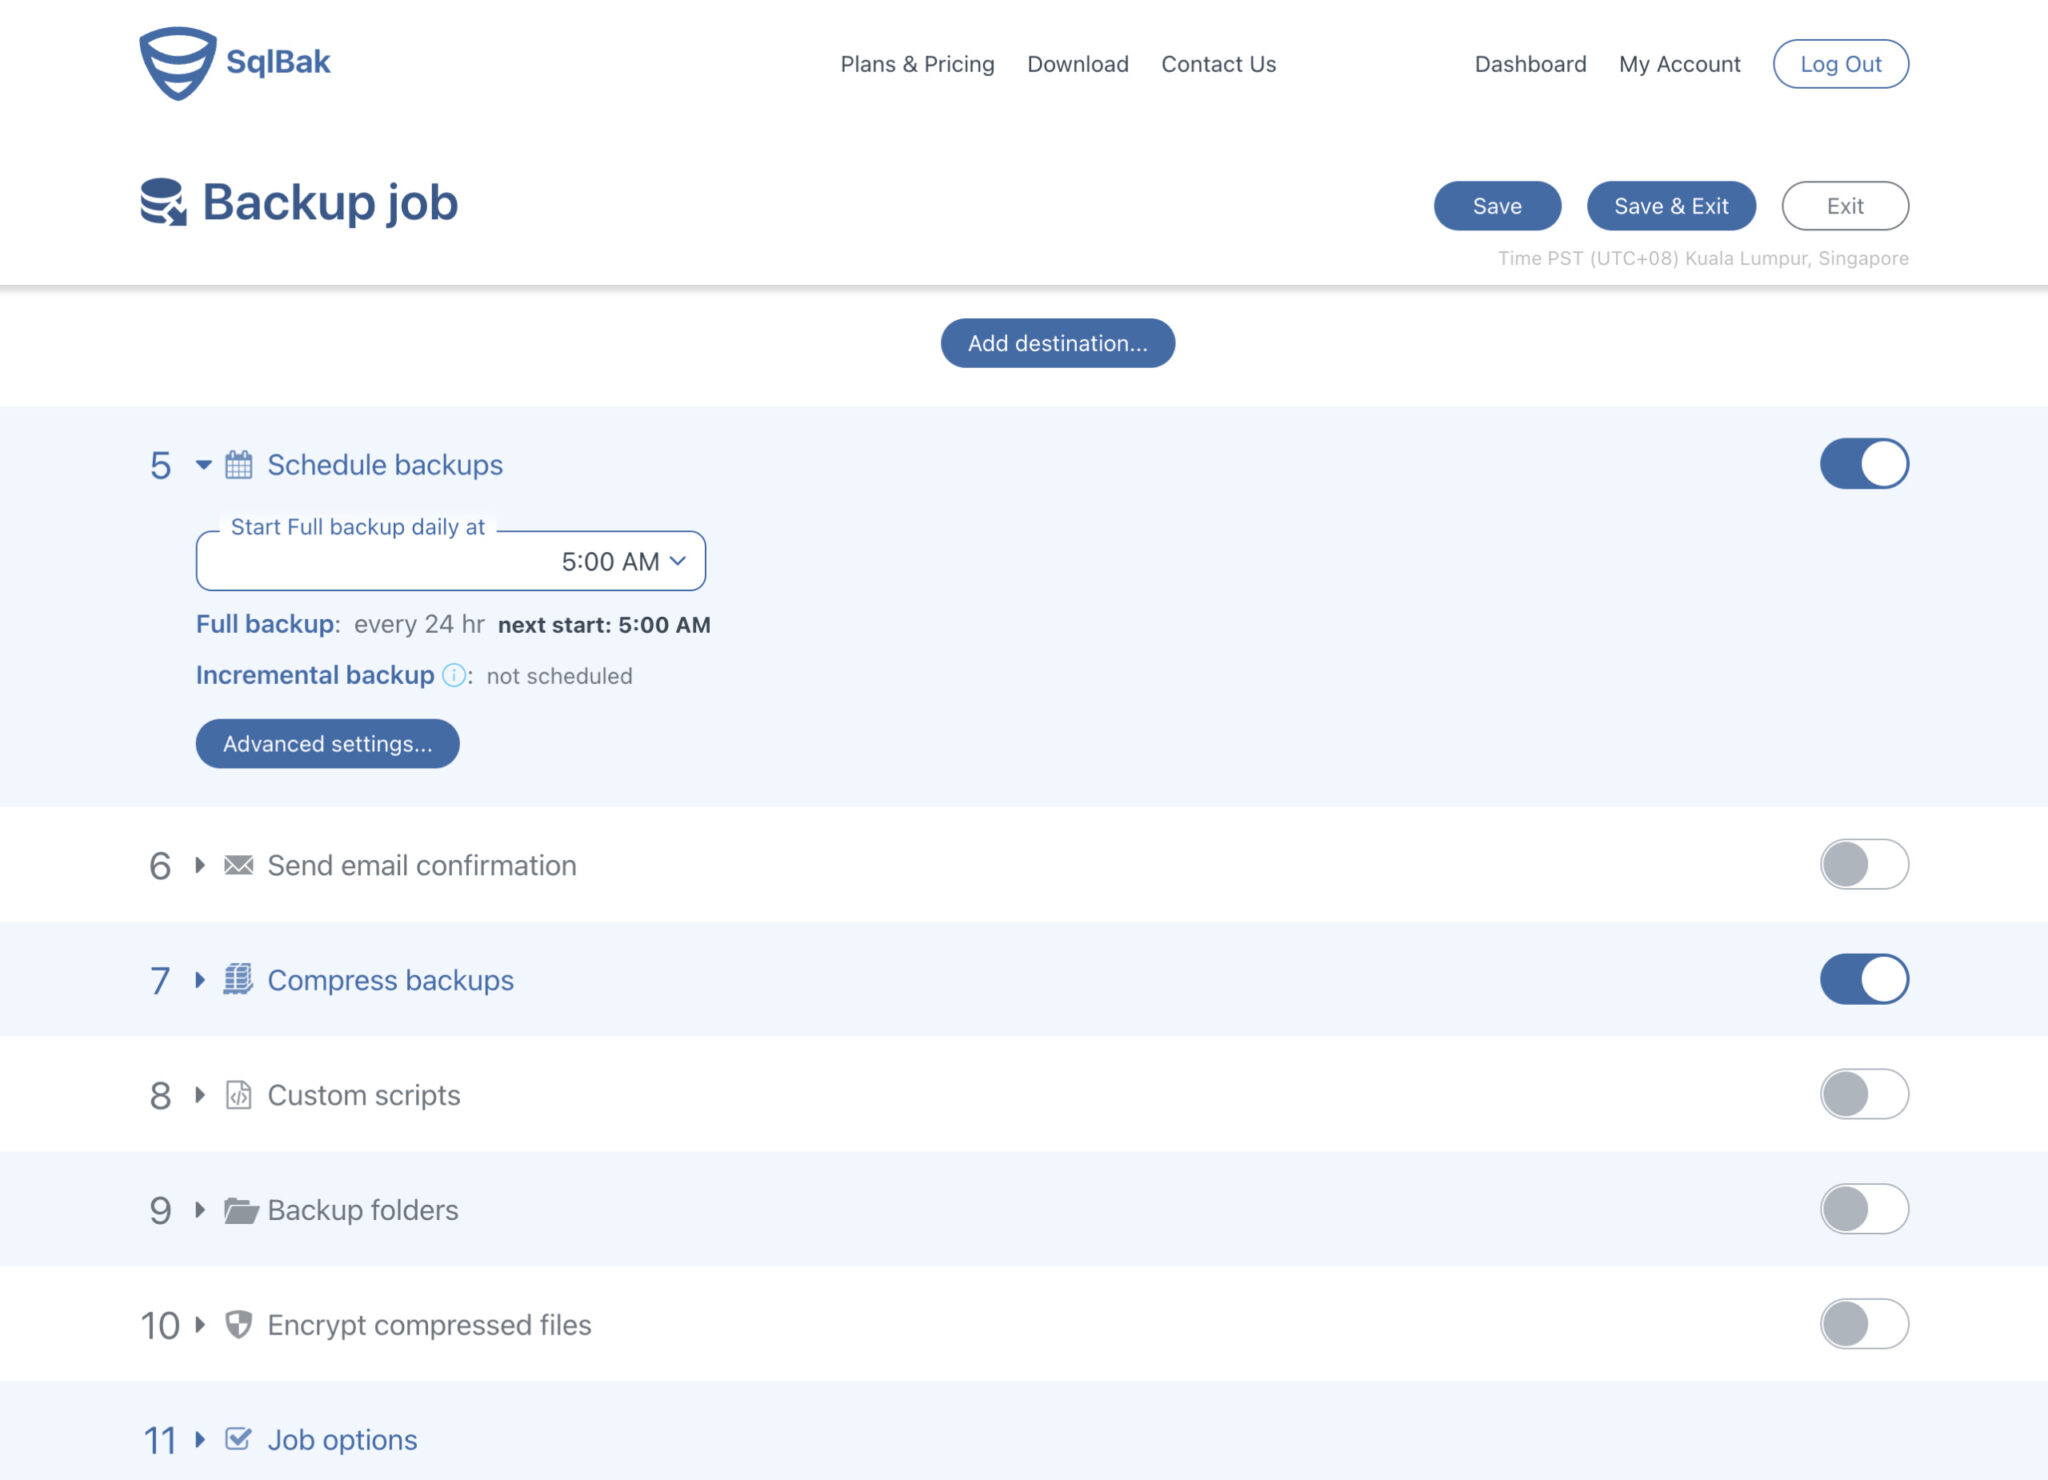Click the Incremental backup info icon
The width and height of the screenshot is (2048, 1480).
click(x=453, y=676)
